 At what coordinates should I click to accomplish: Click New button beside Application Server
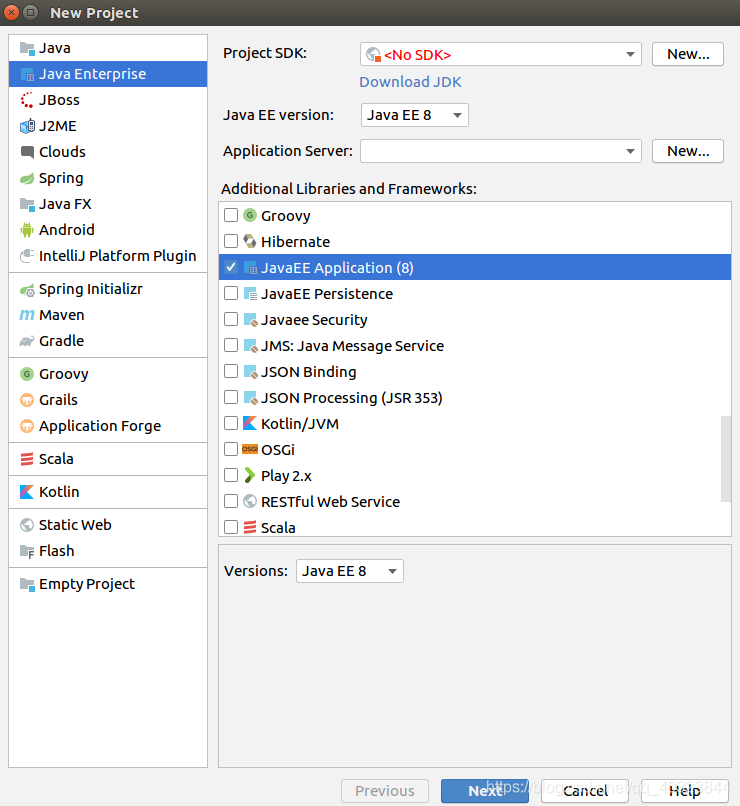click(688, 151)
